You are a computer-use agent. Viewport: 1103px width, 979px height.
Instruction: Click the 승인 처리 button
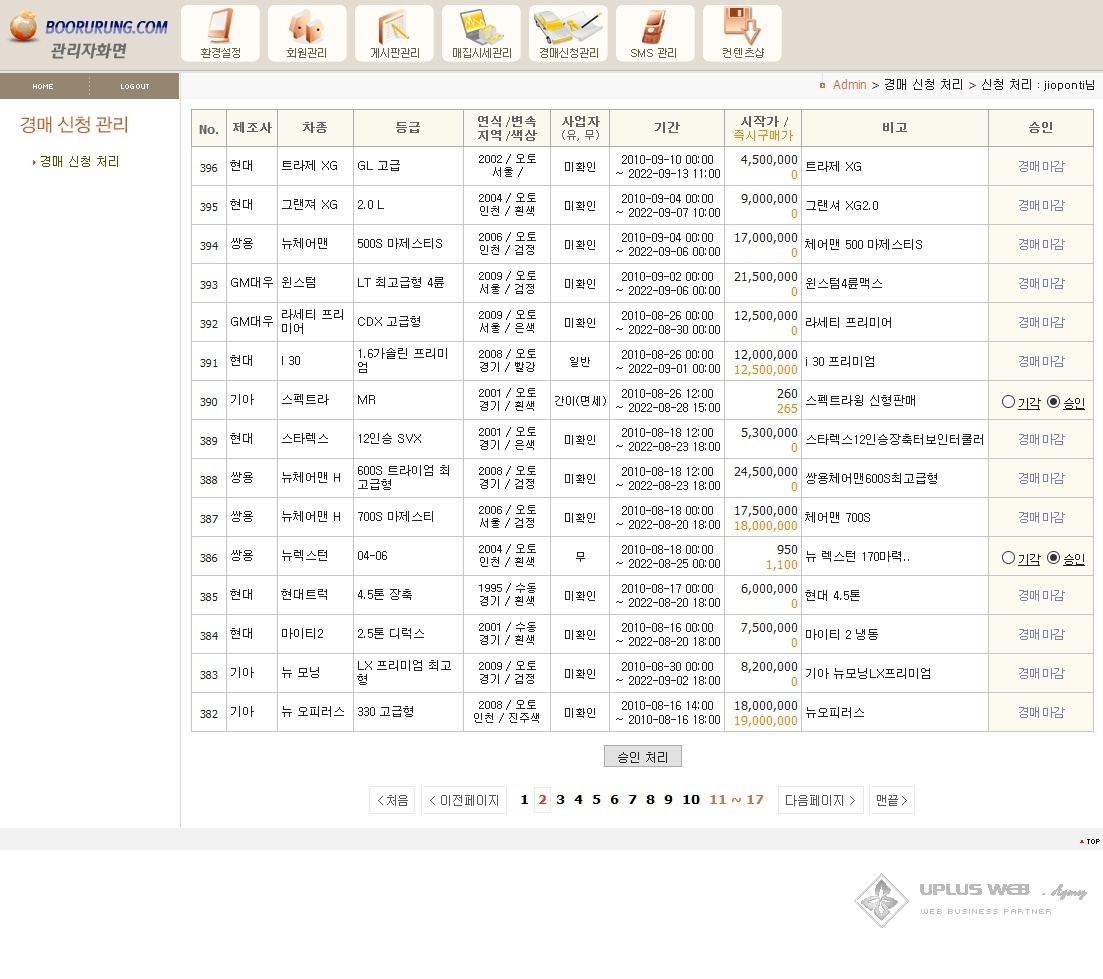tap(643, 757)
